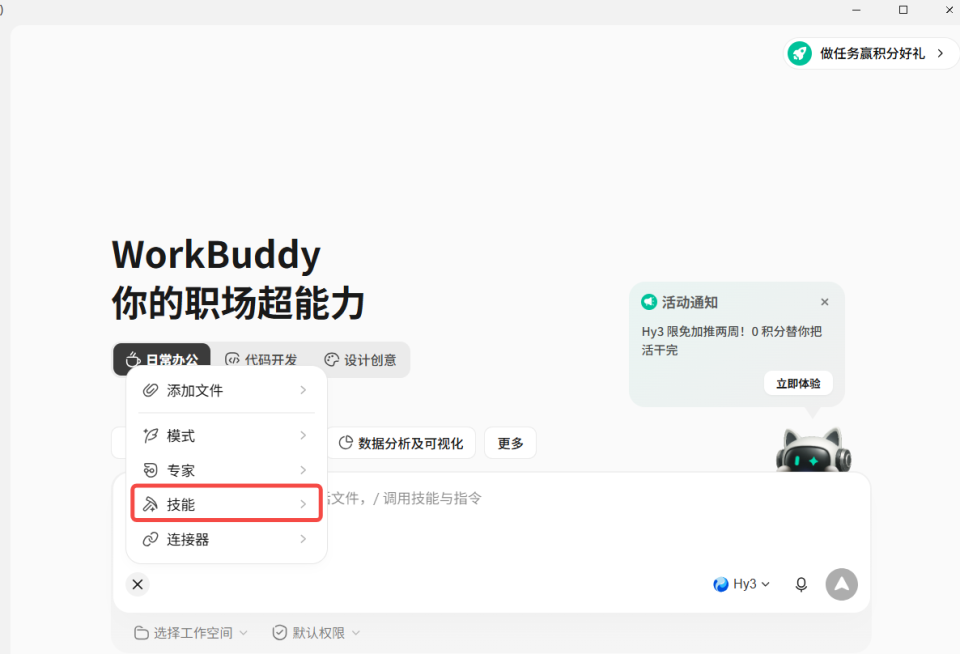Viewport: 960px width, 654px height.
Task: Click the code icon on 代码开发
Action: [x=232, y=359]
